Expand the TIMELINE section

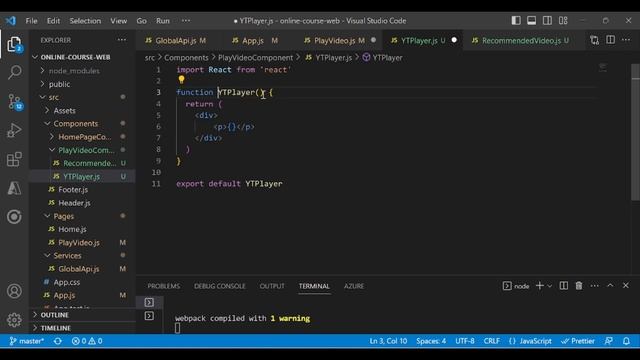(56, 328)
